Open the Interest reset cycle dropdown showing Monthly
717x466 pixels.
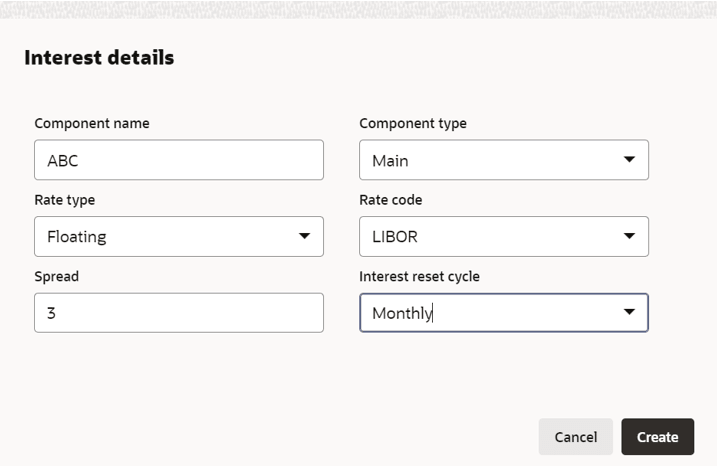point(504,313)
